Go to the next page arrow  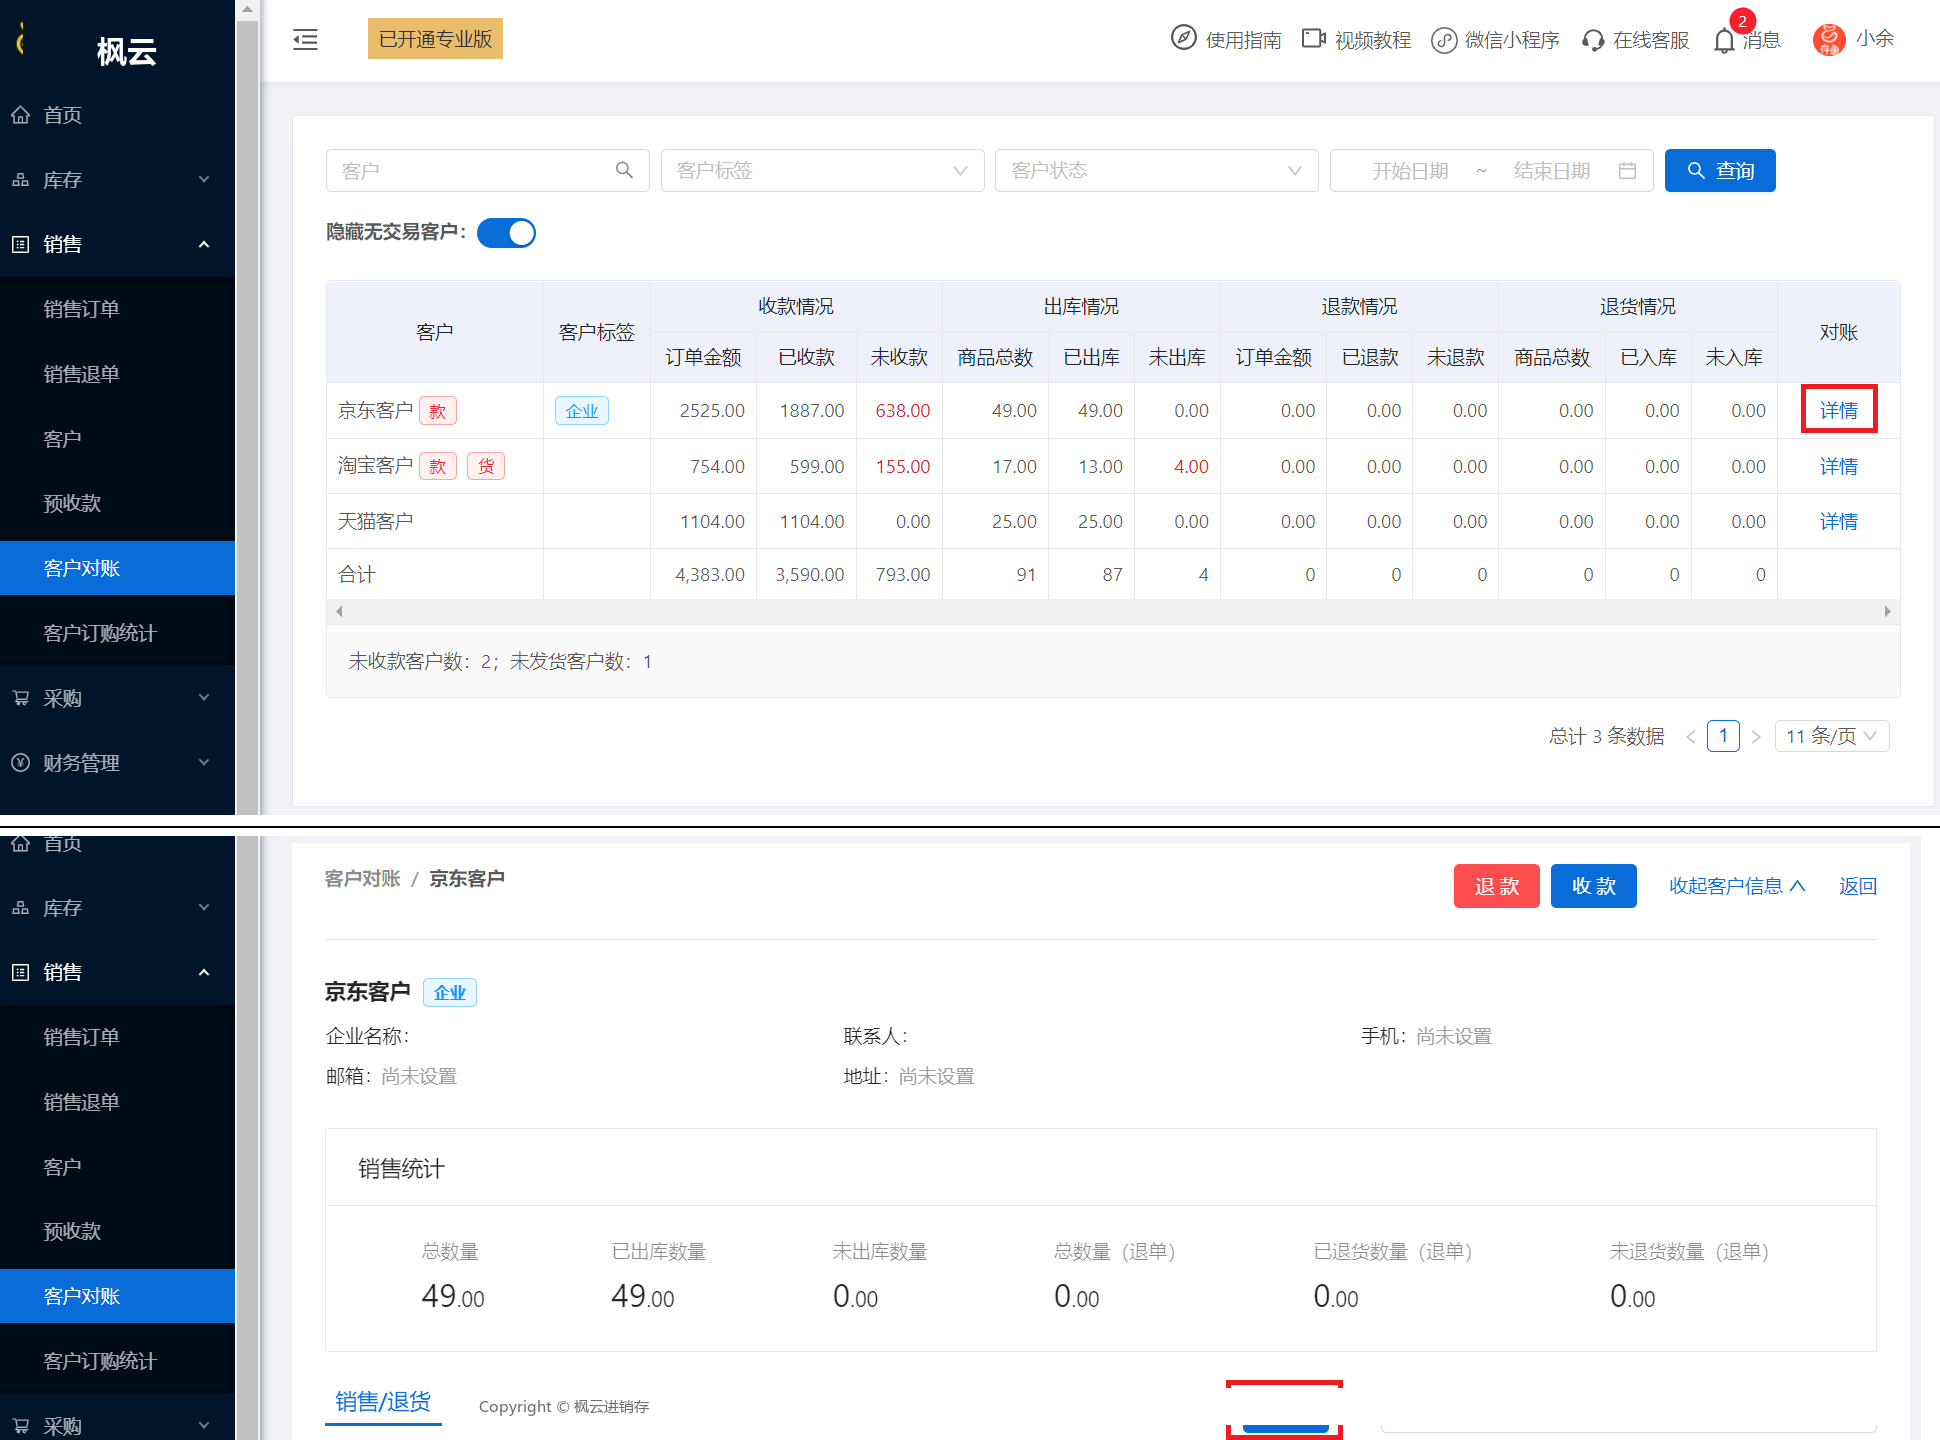[1756, 737]
